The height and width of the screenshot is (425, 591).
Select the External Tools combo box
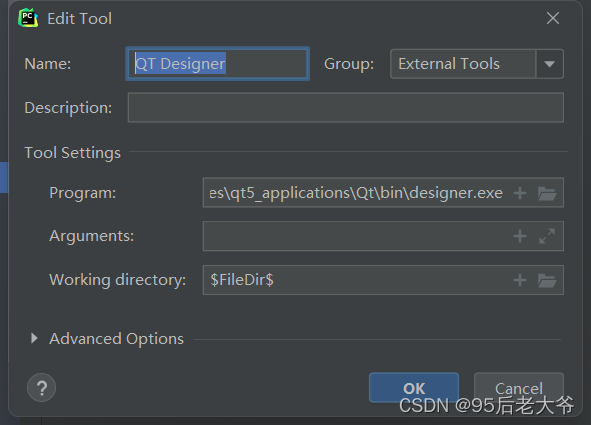[477, 64]
